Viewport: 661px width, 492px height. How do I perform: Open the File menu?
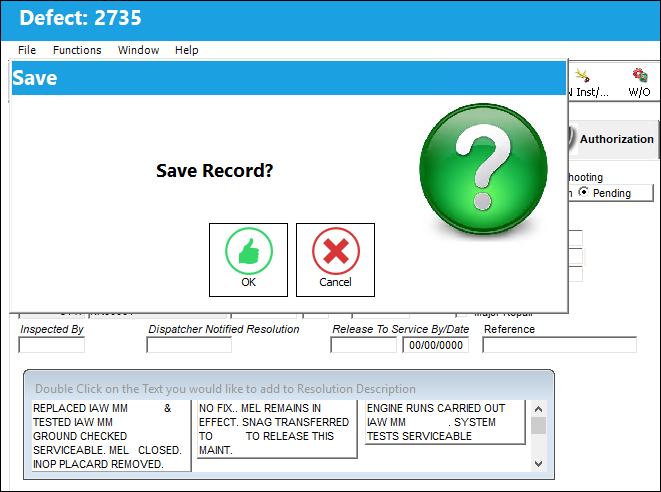(27, 50)
